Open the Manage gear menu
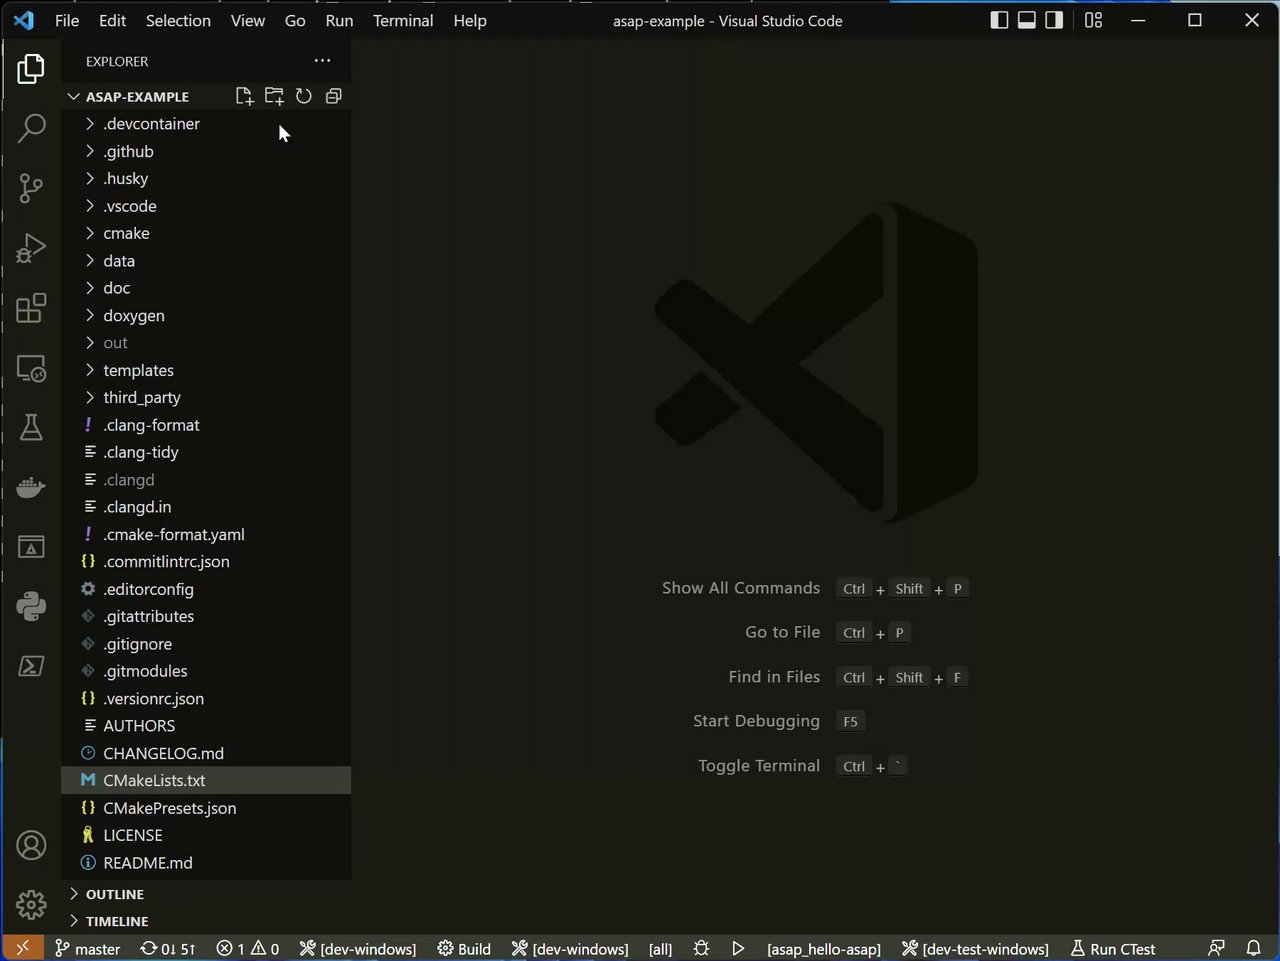The height and width of the screenshot is (961, 1280). point(31,904)
